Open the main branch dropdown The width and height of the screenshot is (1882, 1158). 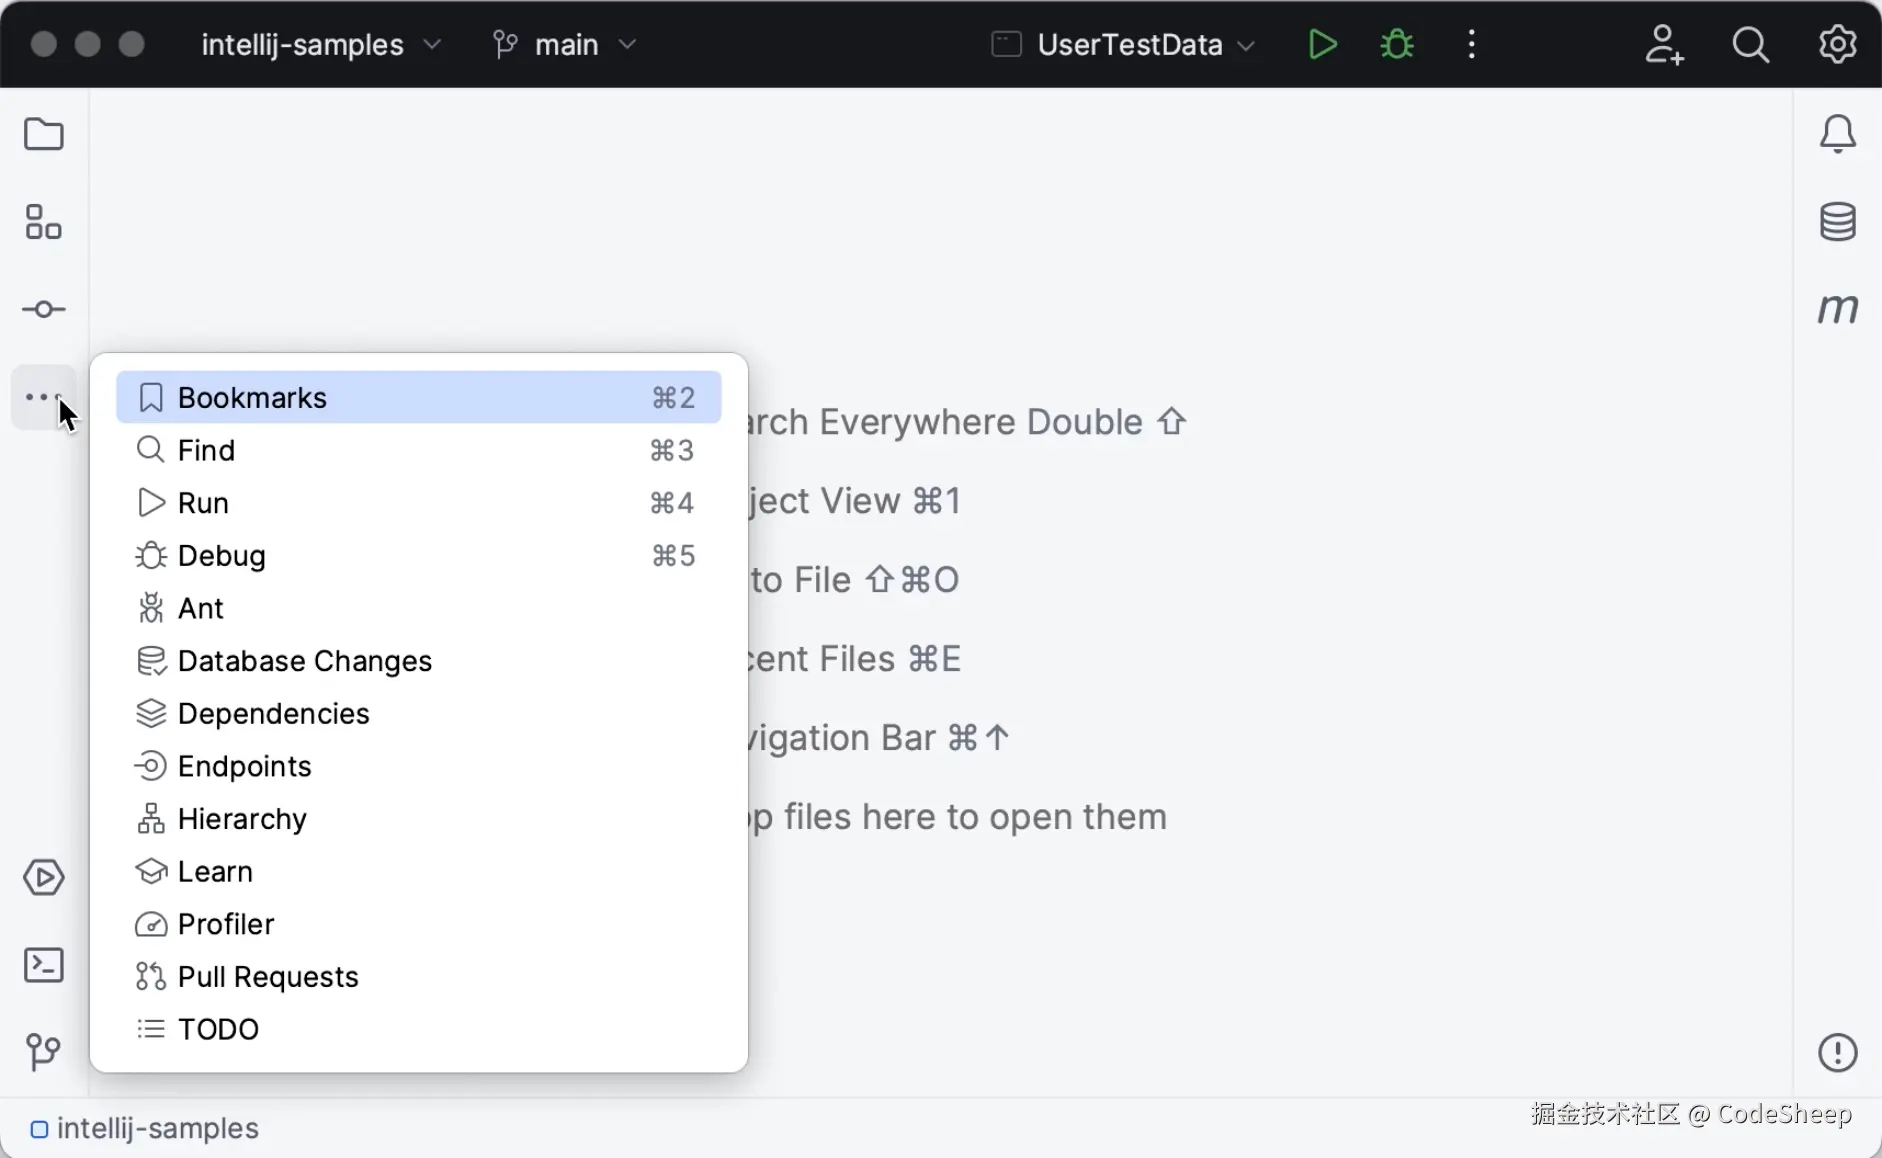pyautogui.click(x=565, y=44)
